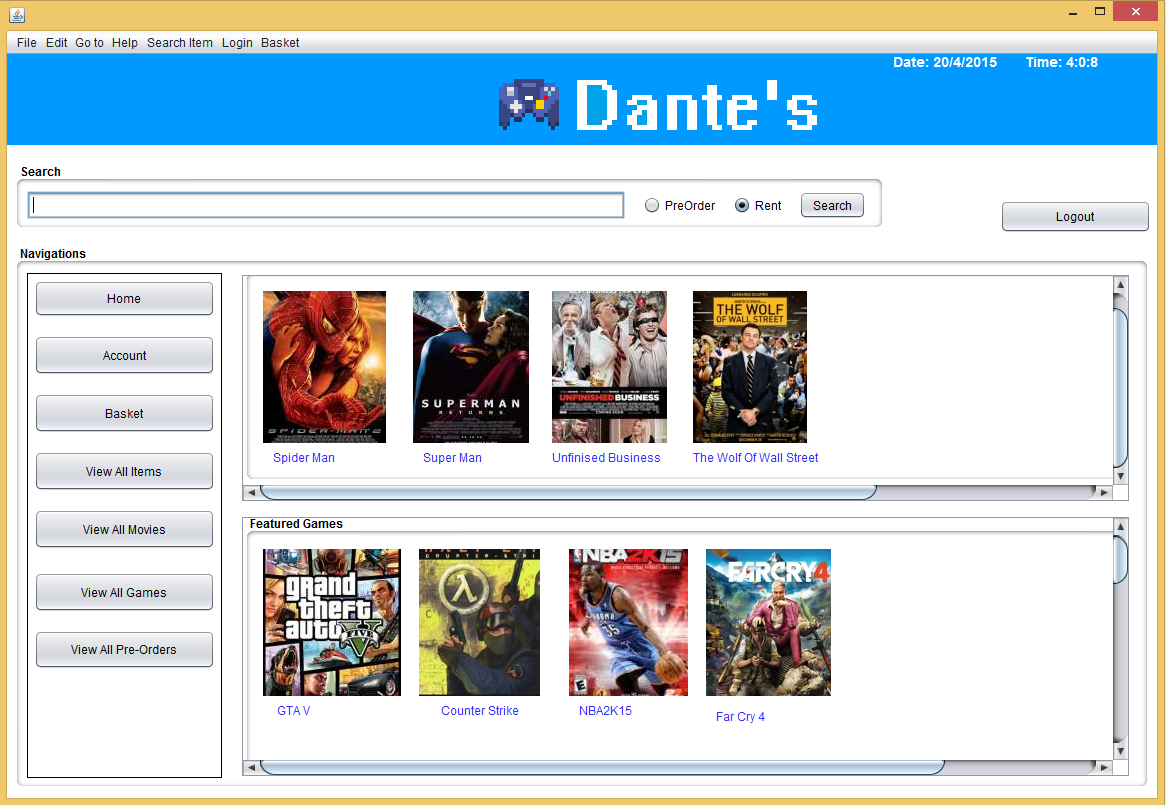This screenshot has height=805, width=1166.
Task: Click the Spider Man movie poster
Action: 324,366
